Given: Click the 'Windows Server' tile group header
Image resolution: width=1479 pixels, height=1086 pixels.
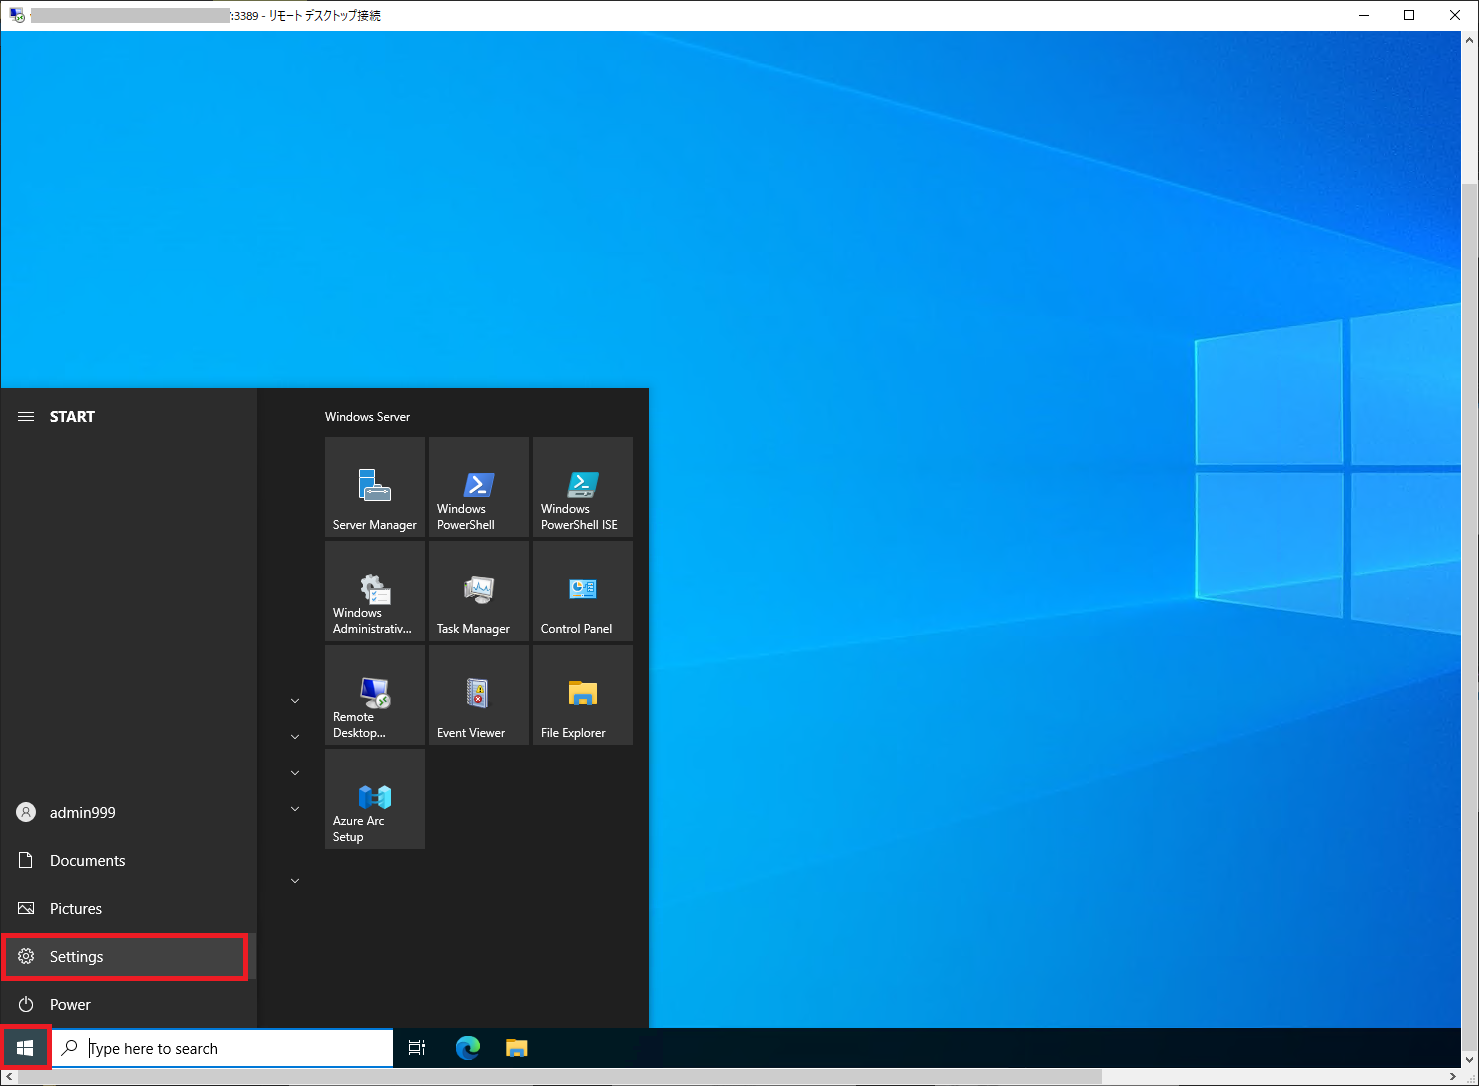Looking at the screenshot, I should 367,417.
